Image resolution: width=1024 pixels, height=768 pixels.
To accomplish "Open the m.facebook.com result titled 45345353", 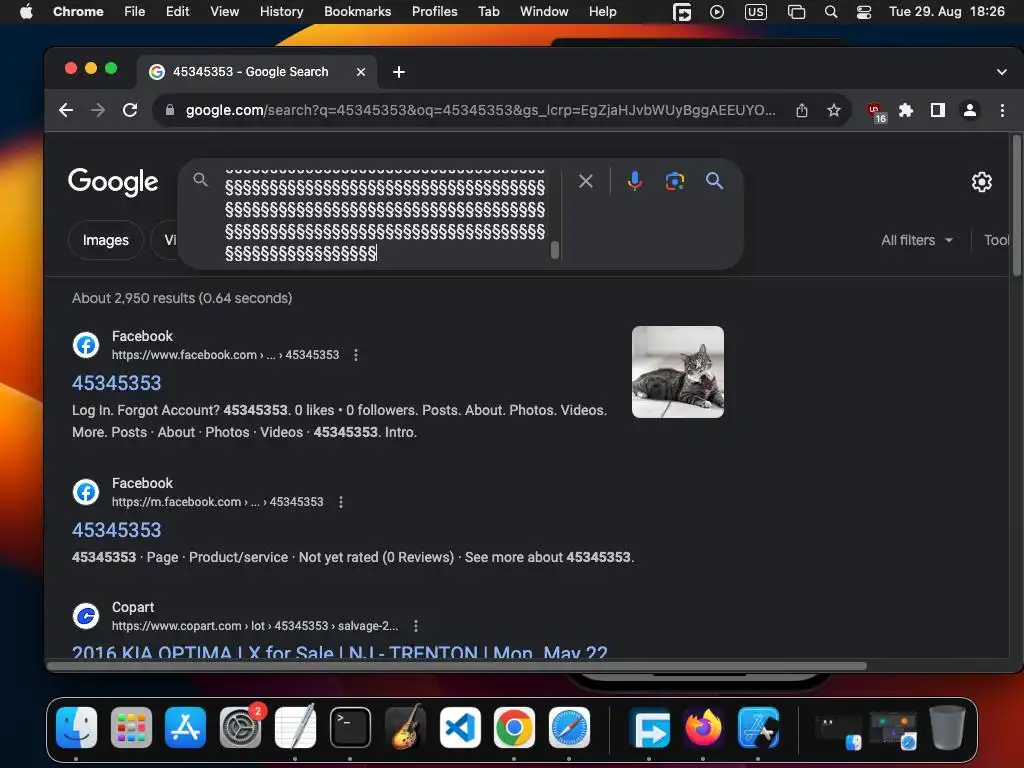I will pos(116,530).
